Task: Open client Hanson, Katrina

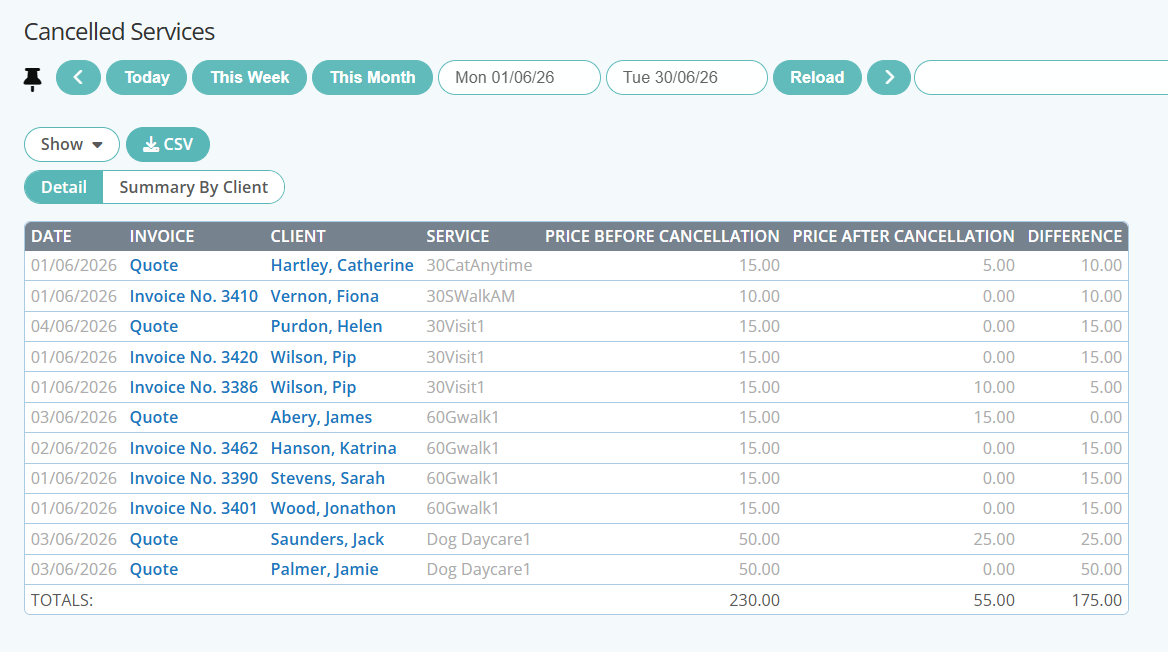Action: point(334,448)
